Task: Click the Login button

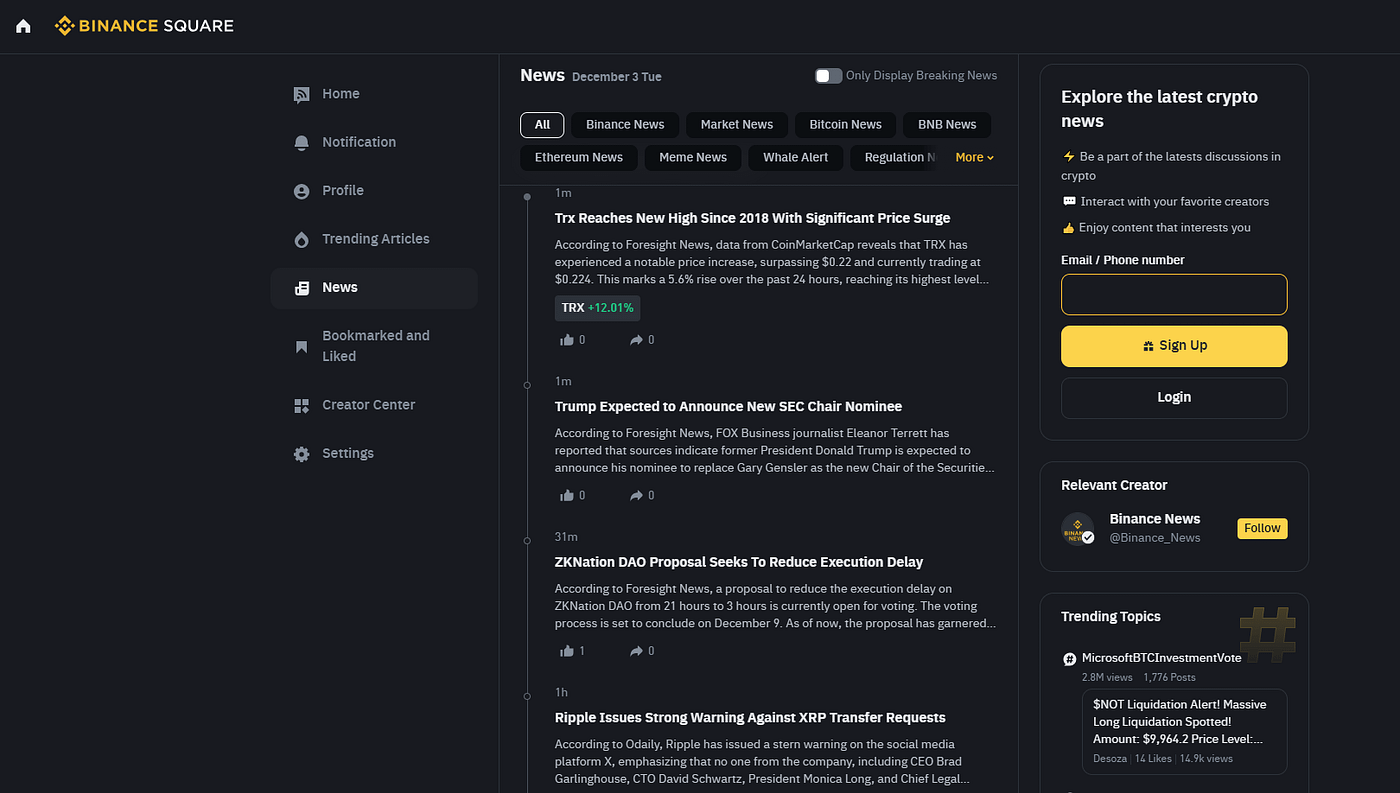Action: point(1174,398)
